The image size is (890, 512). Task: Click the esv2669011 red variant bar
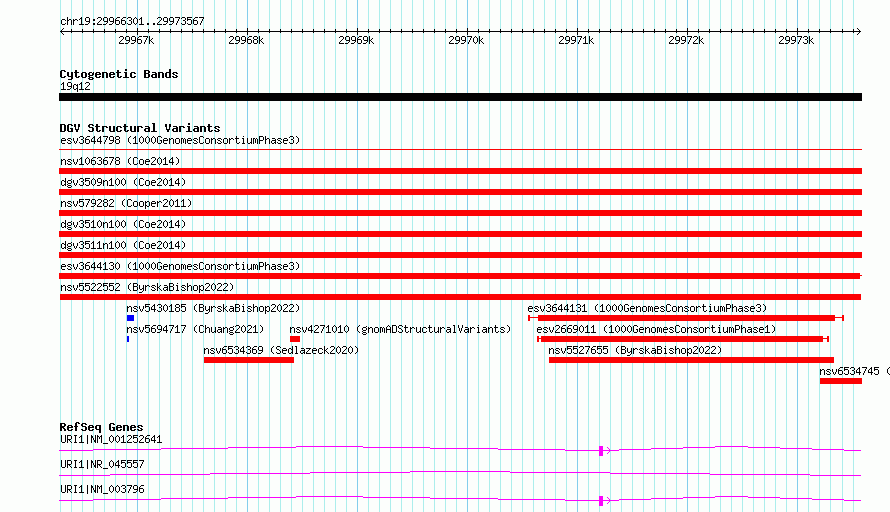tap(683, 339)
